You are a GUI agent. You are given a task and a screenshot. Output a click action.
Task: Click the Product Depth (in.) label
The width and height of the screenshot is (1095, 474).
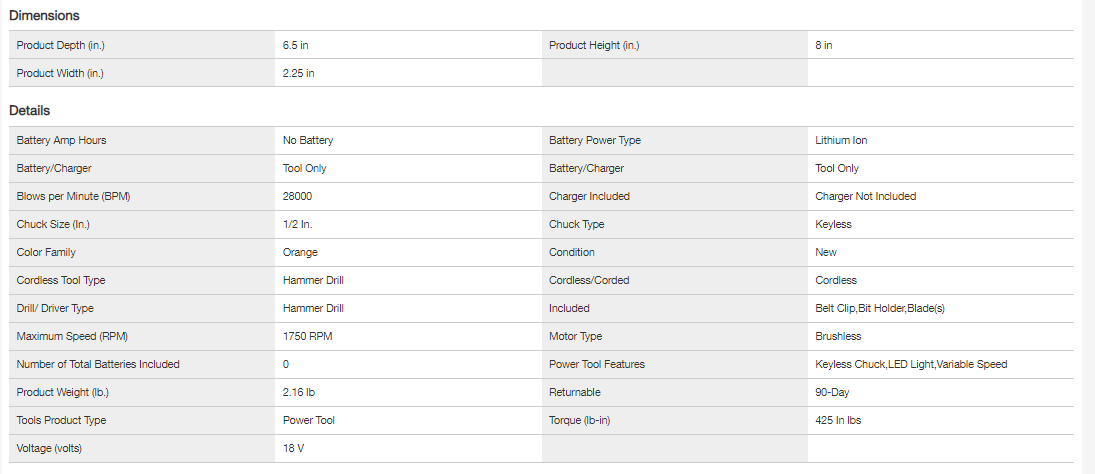point(60,45)
